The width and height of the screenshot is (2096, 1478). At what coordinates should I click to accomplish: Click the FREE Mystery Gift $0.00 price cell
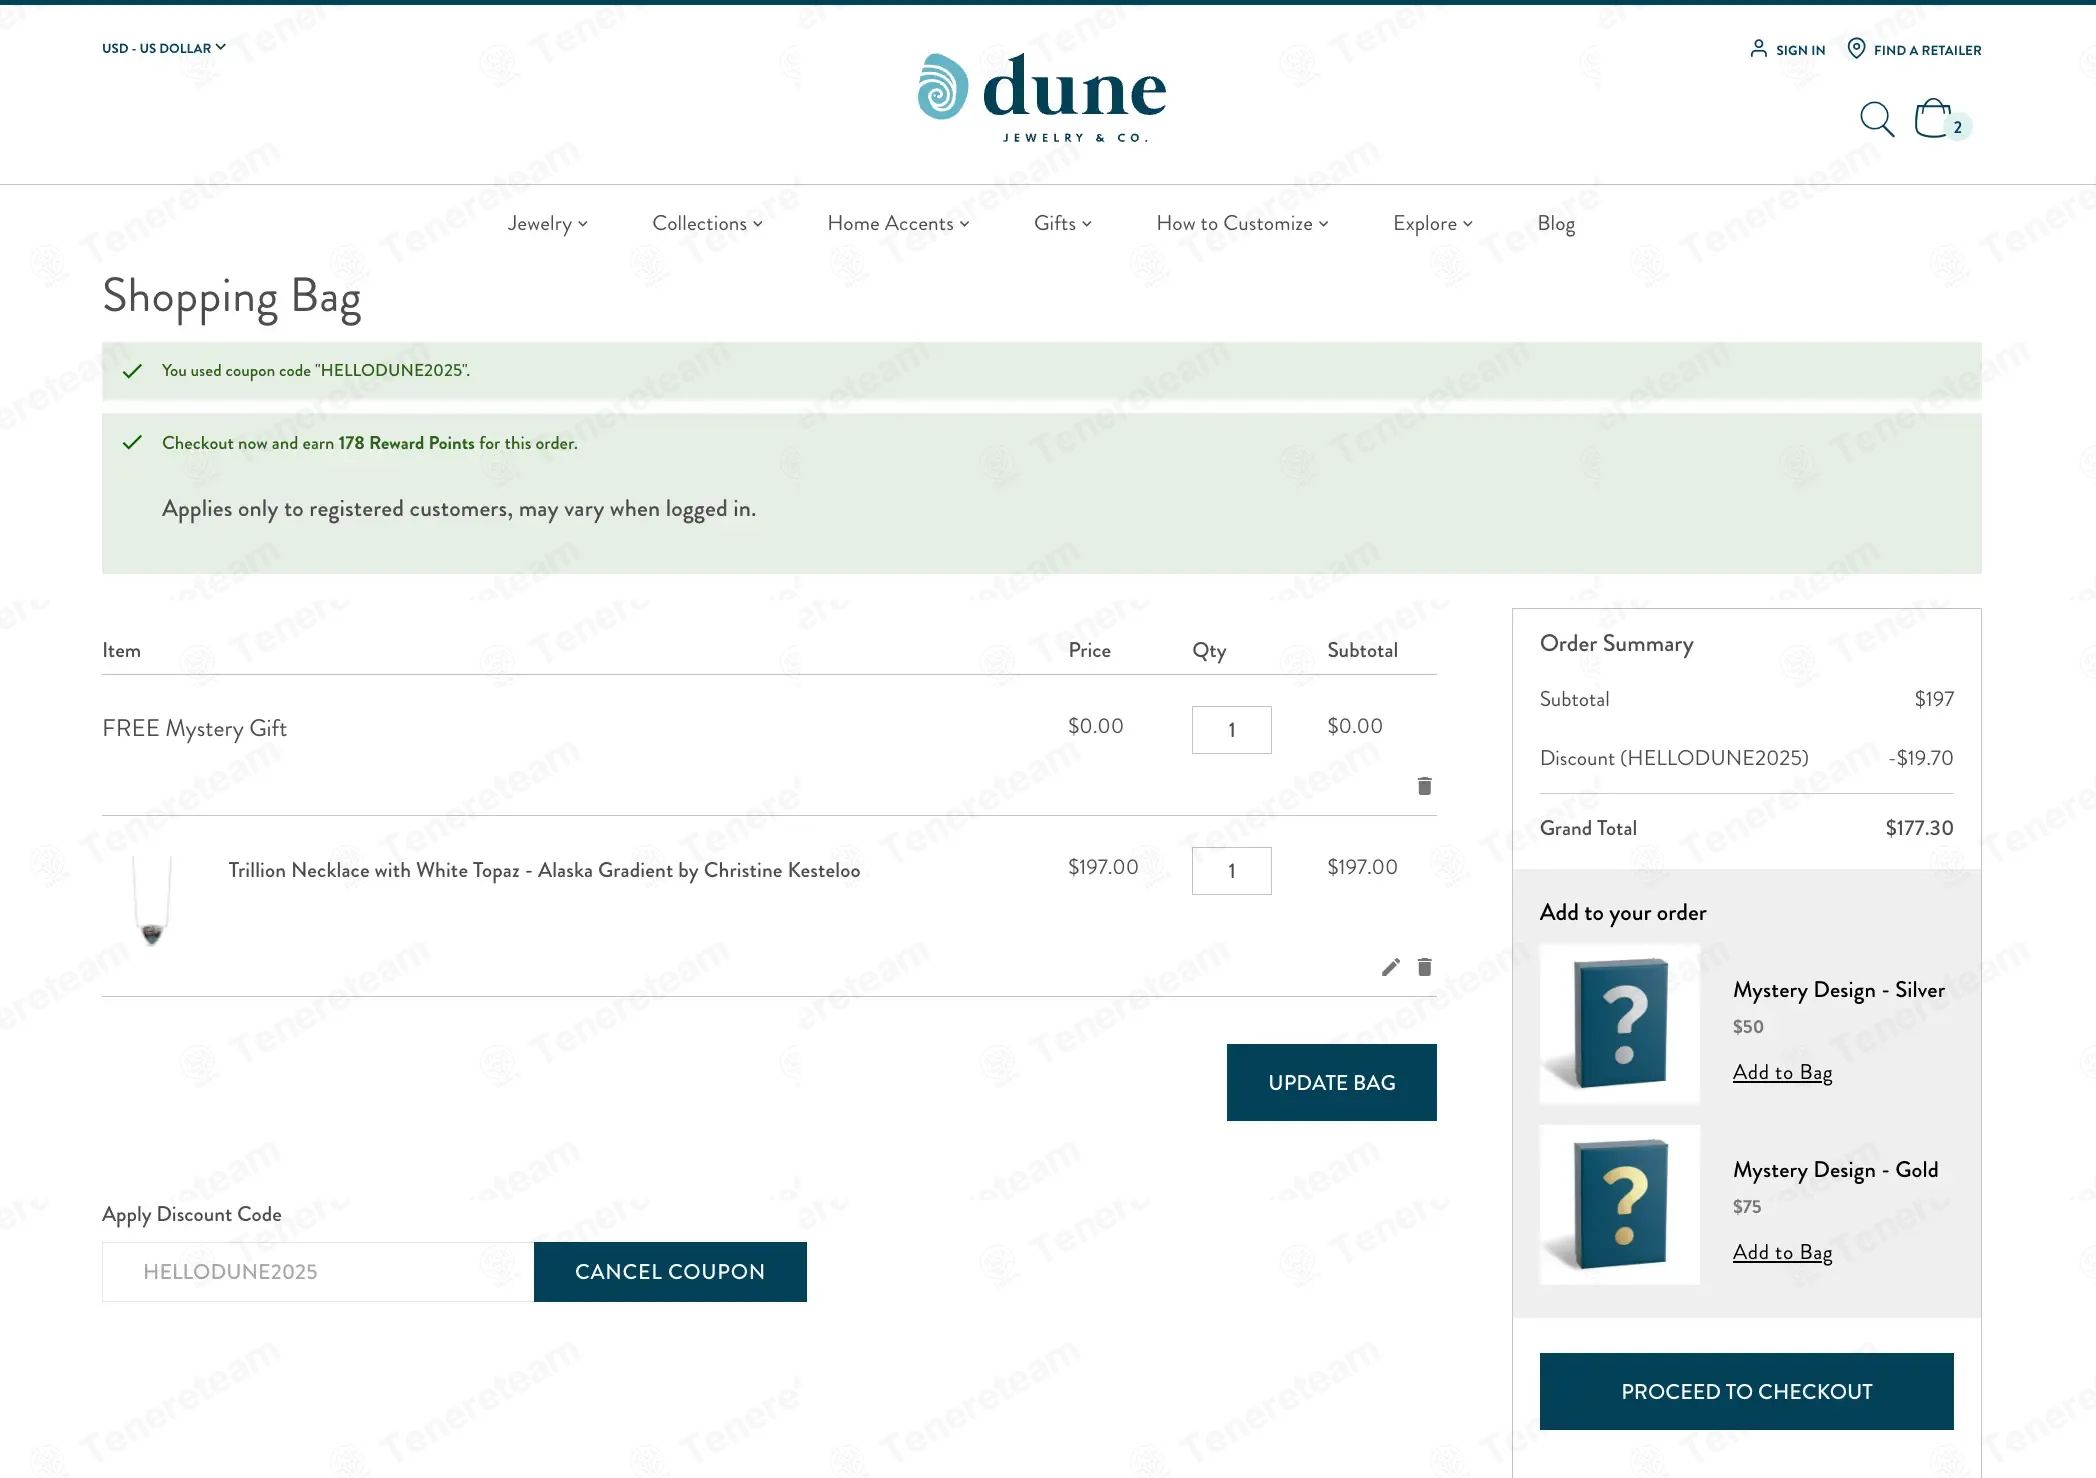coord(1095,726)
